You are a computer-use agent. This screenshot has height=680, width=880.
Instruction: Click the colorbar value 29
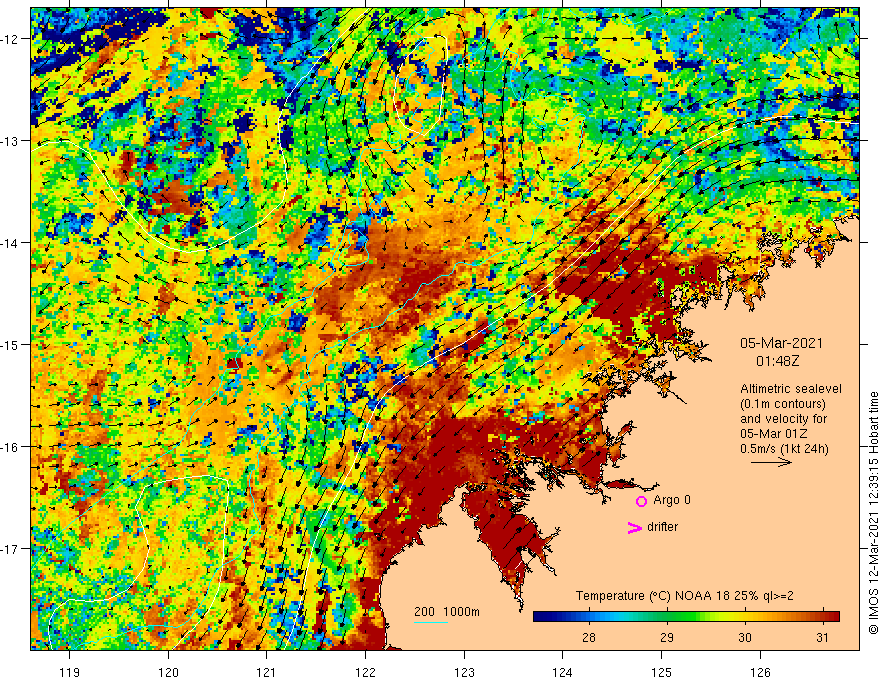(x=667, y=637)
